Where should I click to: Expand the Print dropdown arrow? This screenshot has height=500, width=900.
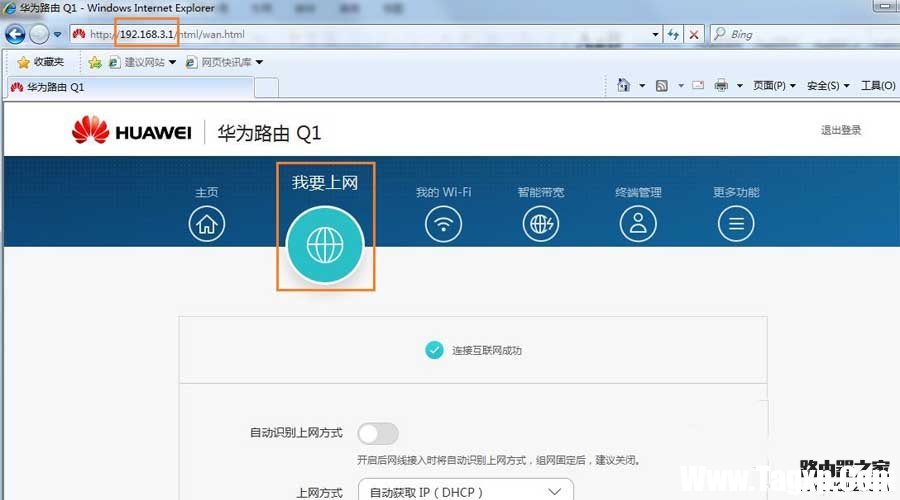point(740,86)
